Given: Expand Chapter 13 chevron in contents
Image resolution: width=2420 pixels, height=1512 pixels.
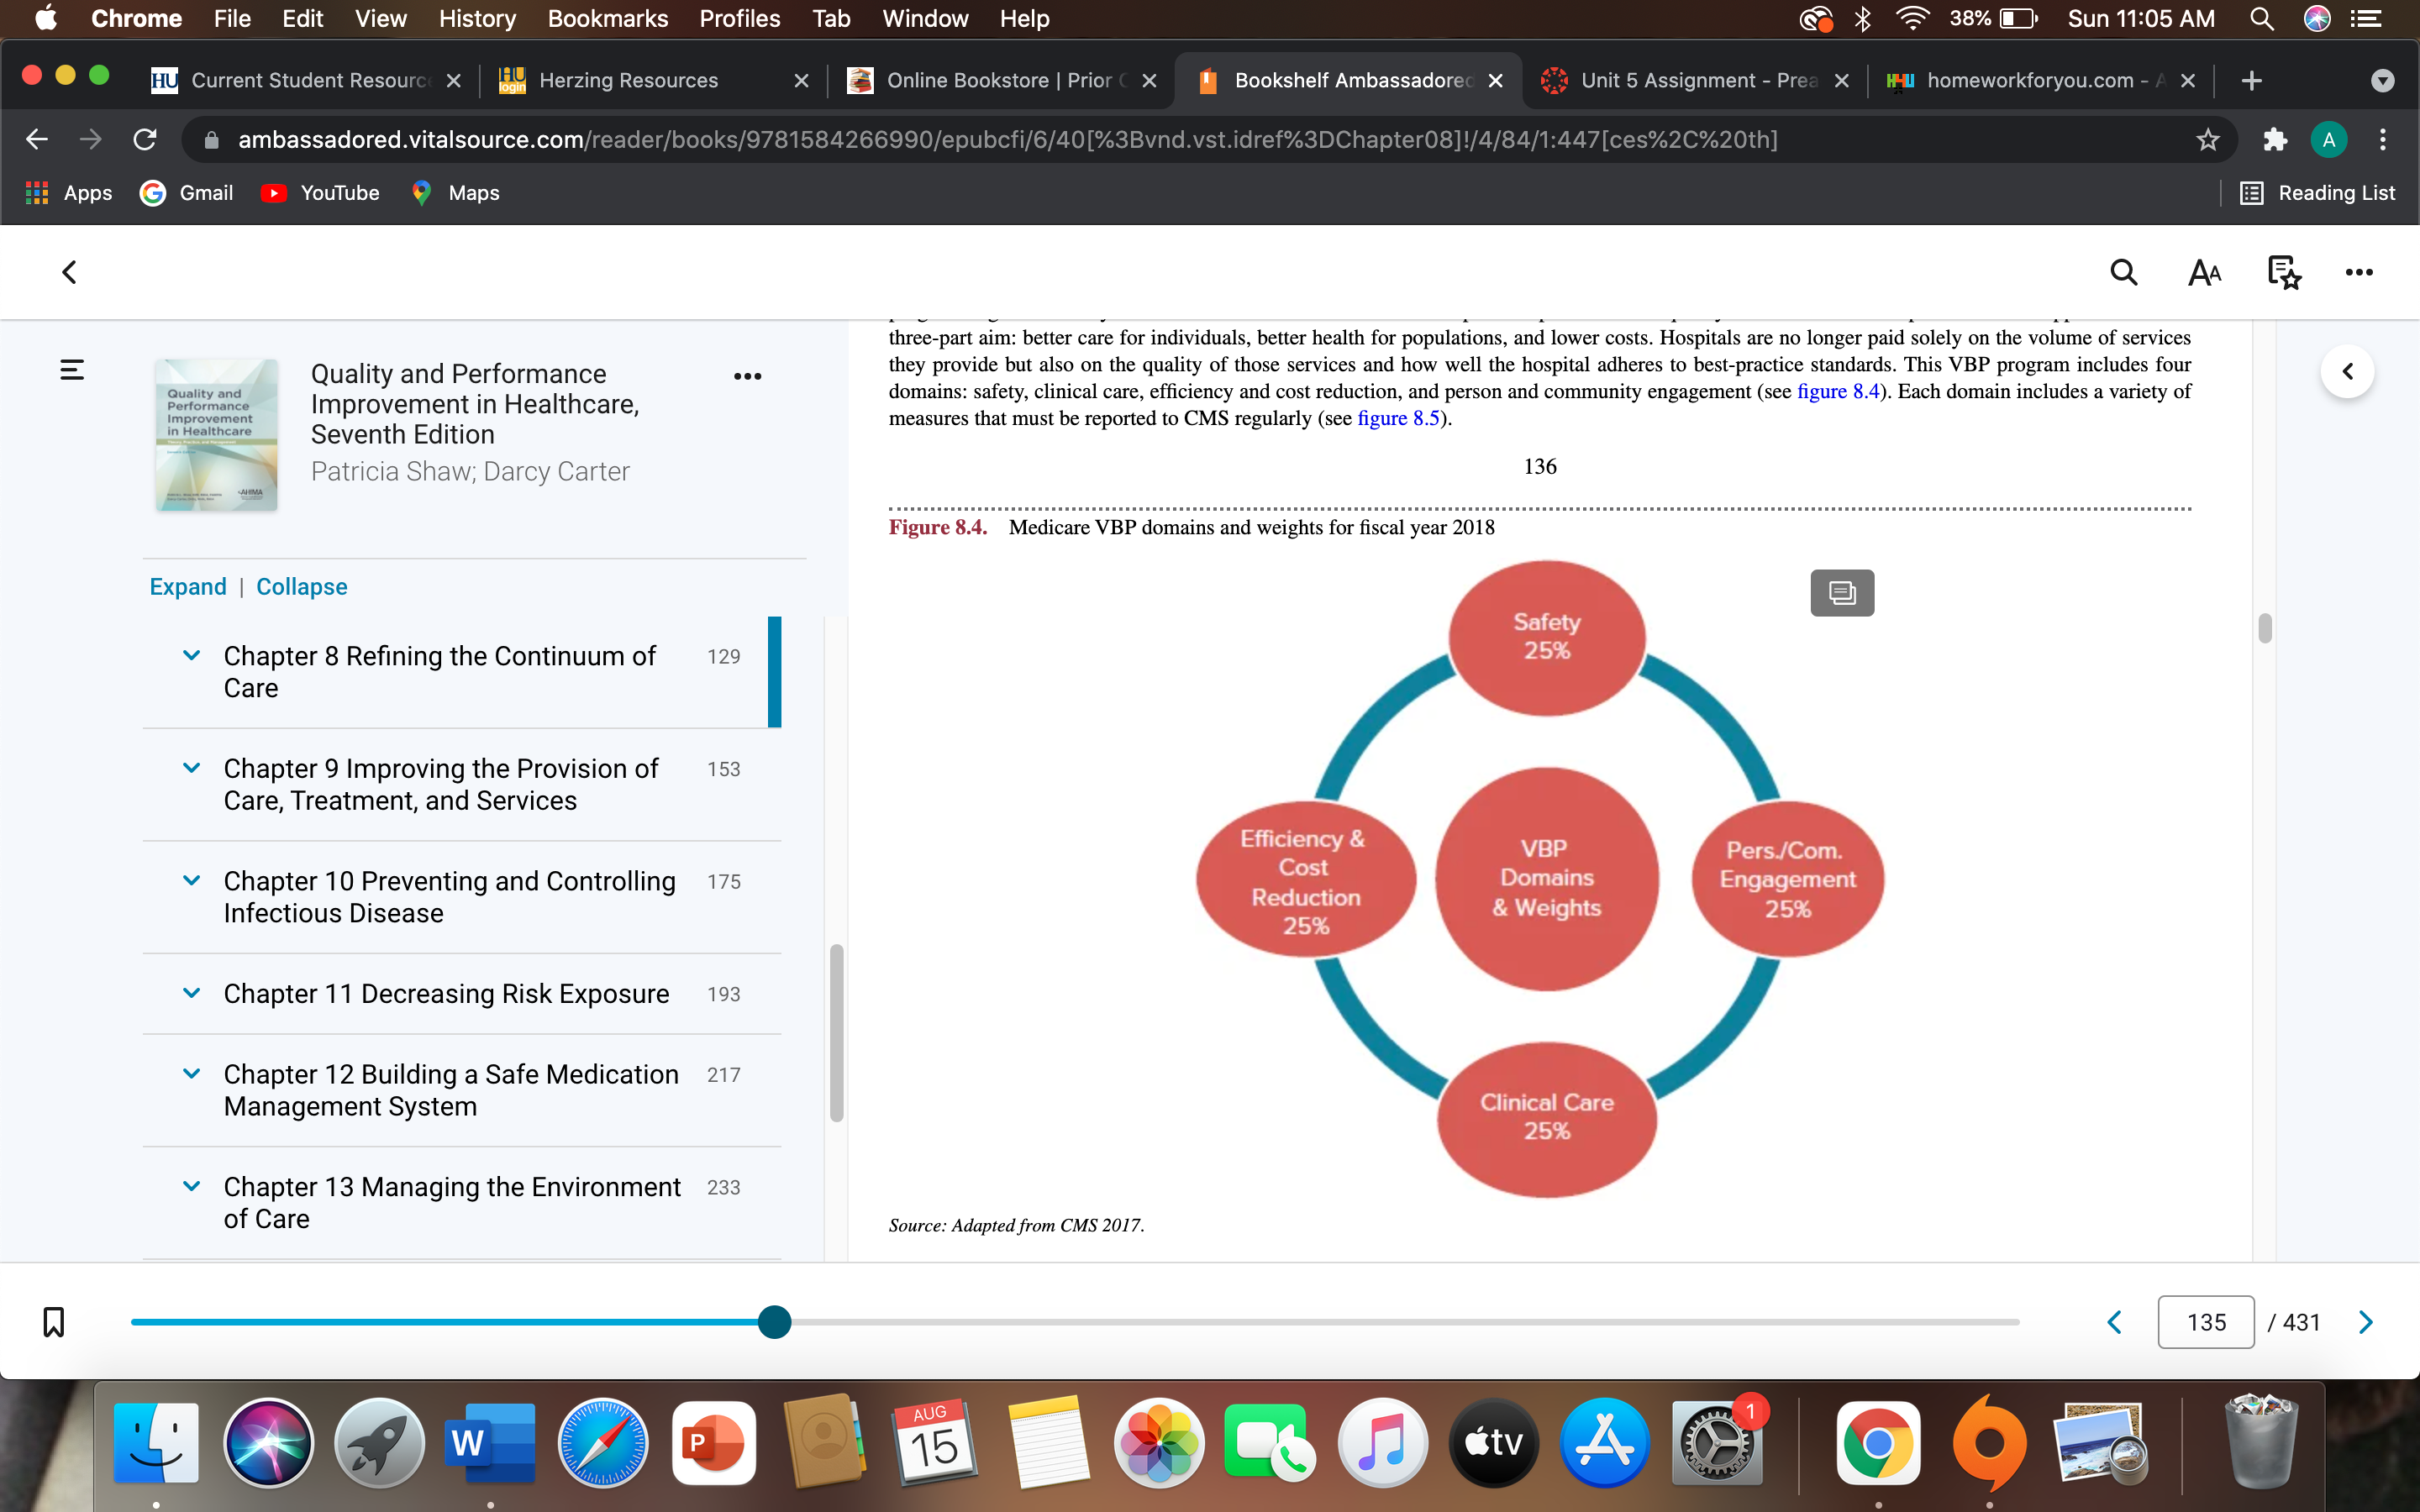Looking at the screenshot, I should click(191, 1186).
